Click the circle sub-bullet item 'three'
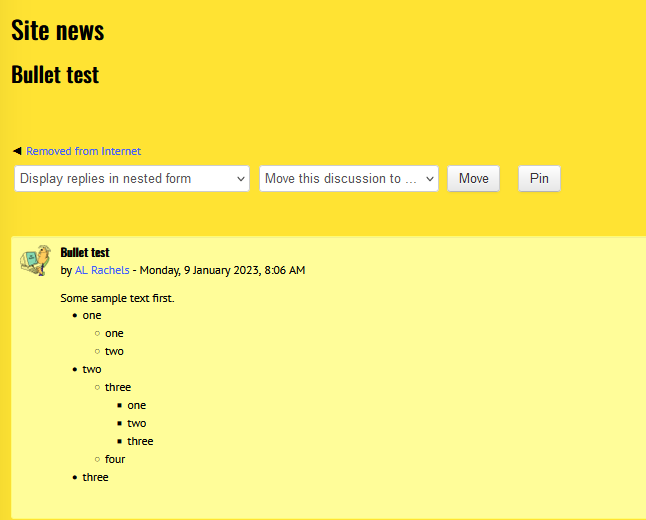The width and height of the screenshot is (646, 520). pos(118,387)
